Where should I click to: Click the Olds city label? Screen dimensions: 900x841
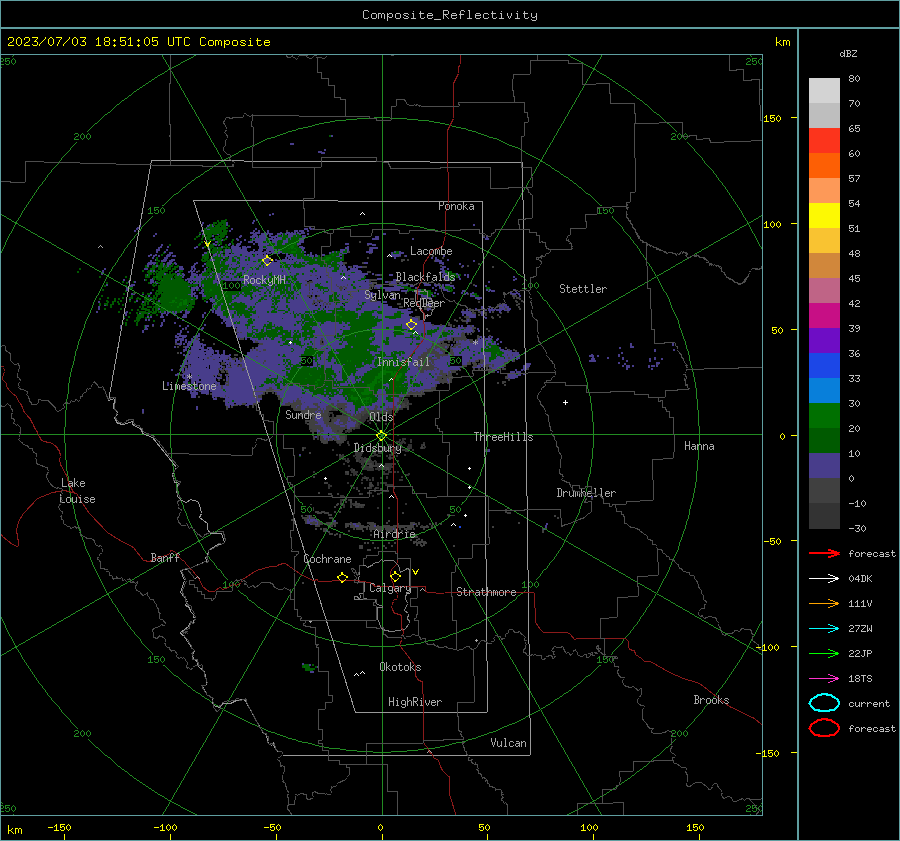(381, 417)
